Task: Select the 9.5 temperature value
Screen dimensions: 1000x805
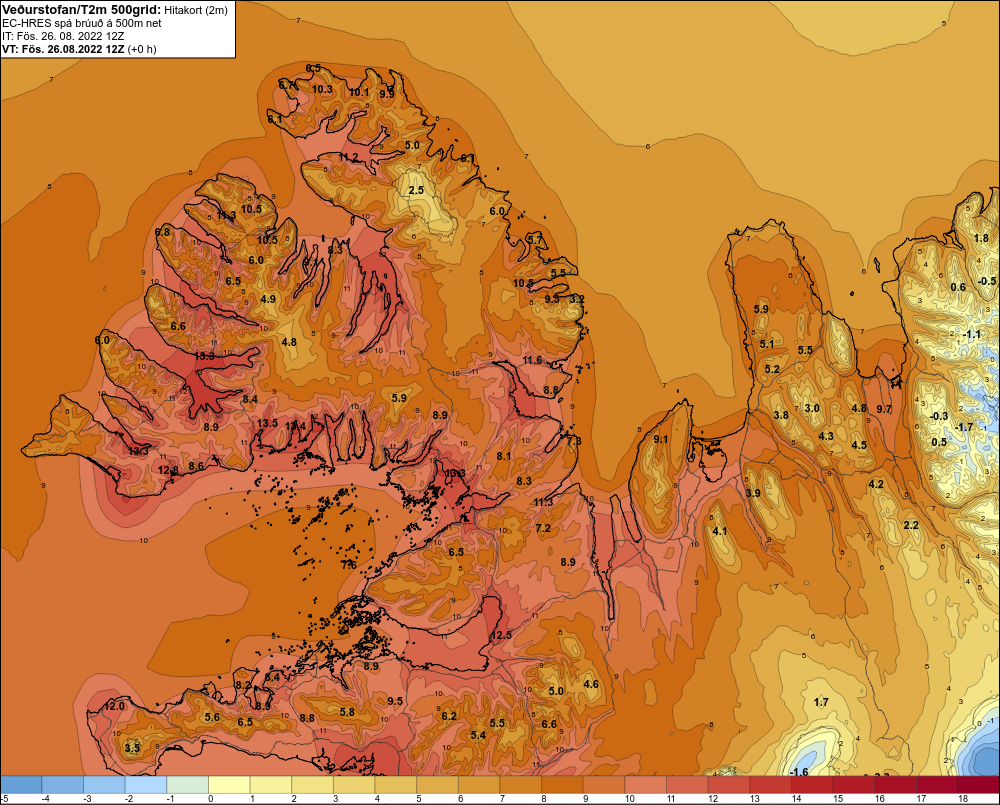Action: (395, 701)
